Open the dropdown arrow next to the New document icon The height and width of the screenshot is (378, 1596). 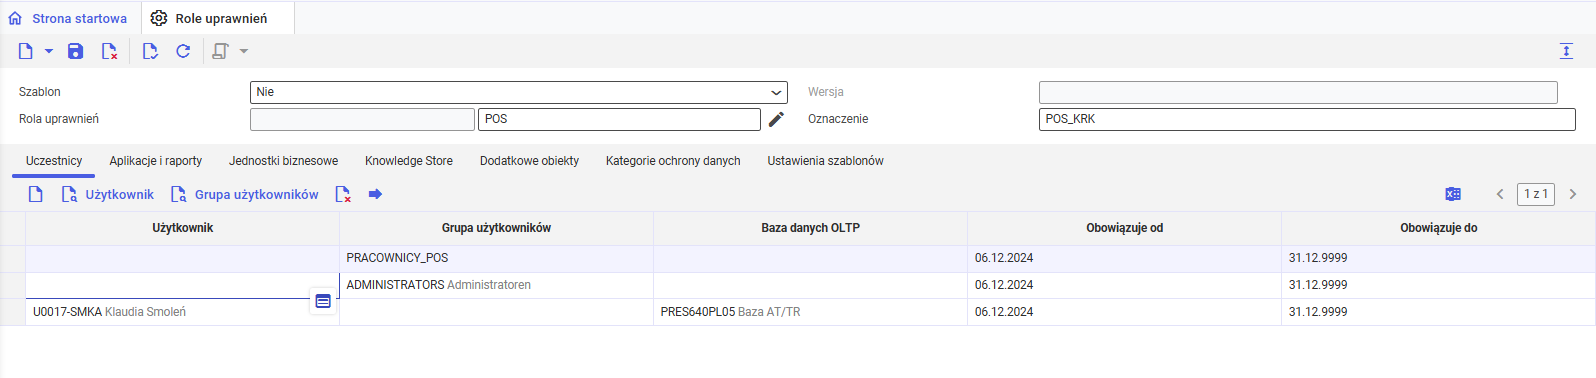tap(49, 51)
